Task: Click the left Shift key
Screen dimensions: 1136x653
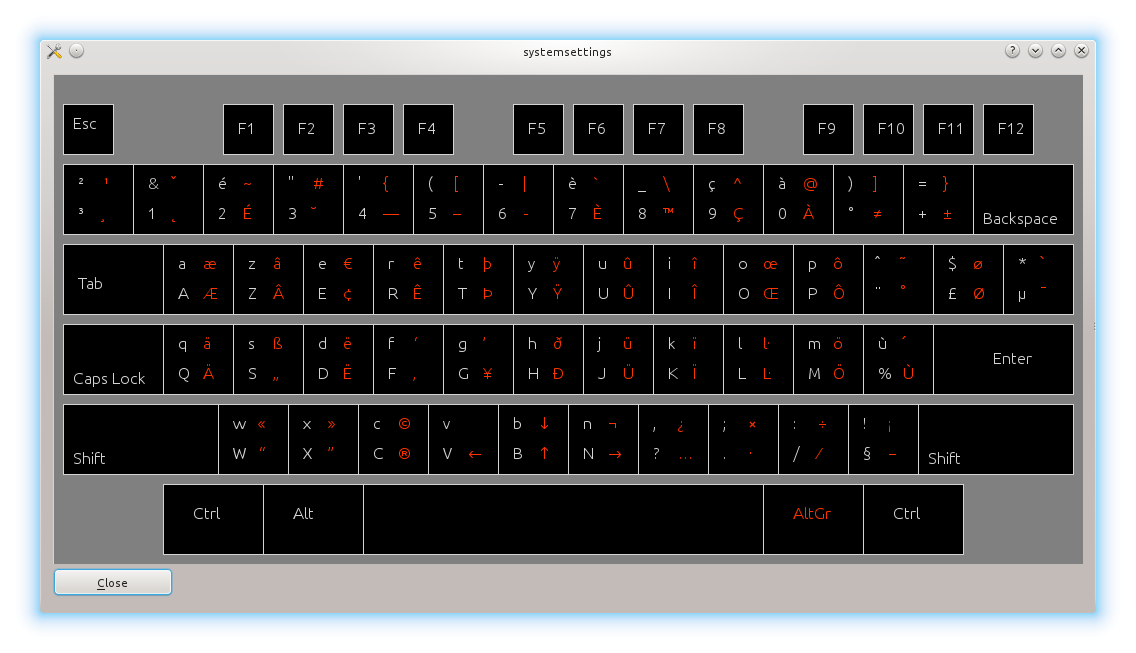Action: click(140, 440)
